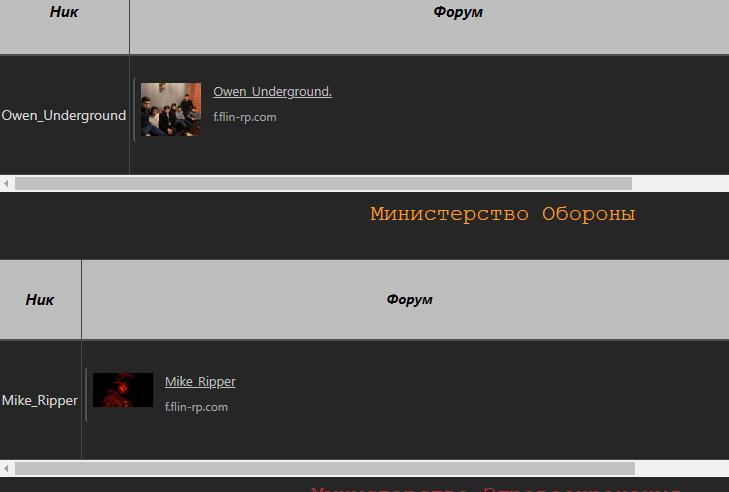Click the empty track right of second scrollbar
Image resolution: width=729 pixels, height=492 pixels.
(682, 468)
